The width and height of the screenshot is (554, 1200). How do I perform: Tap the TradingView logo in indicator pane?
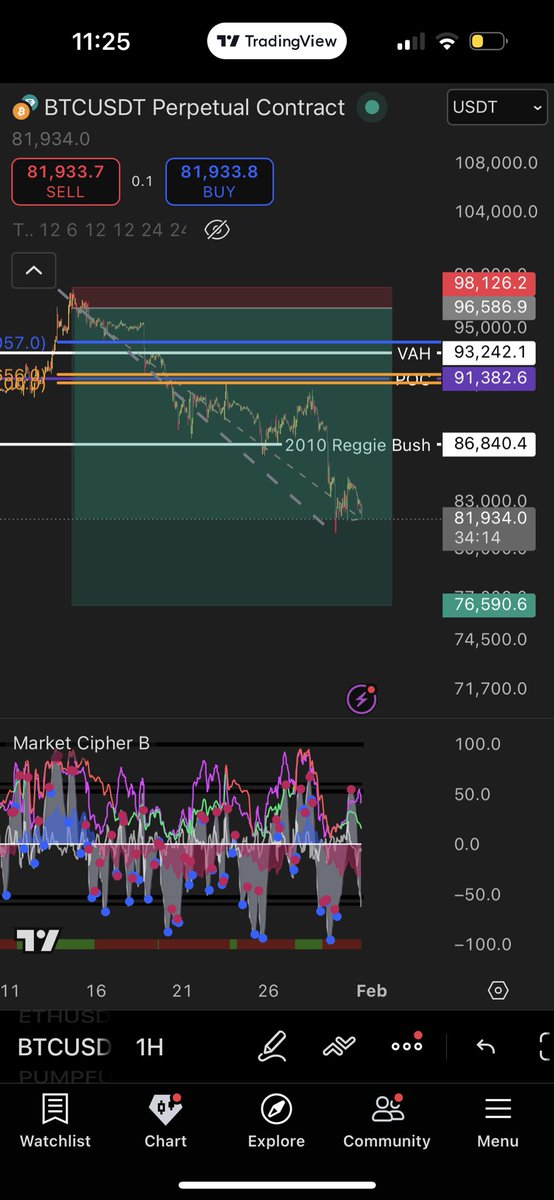[38, 940]
